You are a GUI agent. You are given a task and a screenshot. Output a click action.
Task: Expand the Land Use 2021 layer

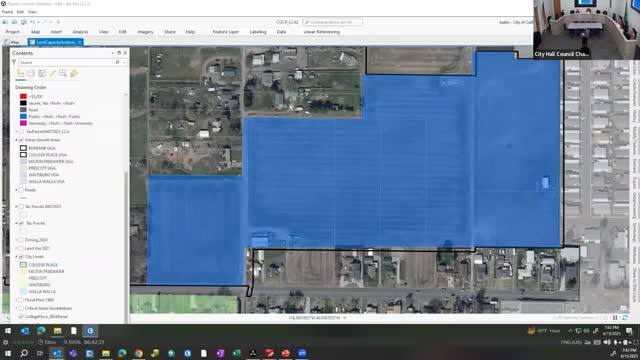coord(17,248)
